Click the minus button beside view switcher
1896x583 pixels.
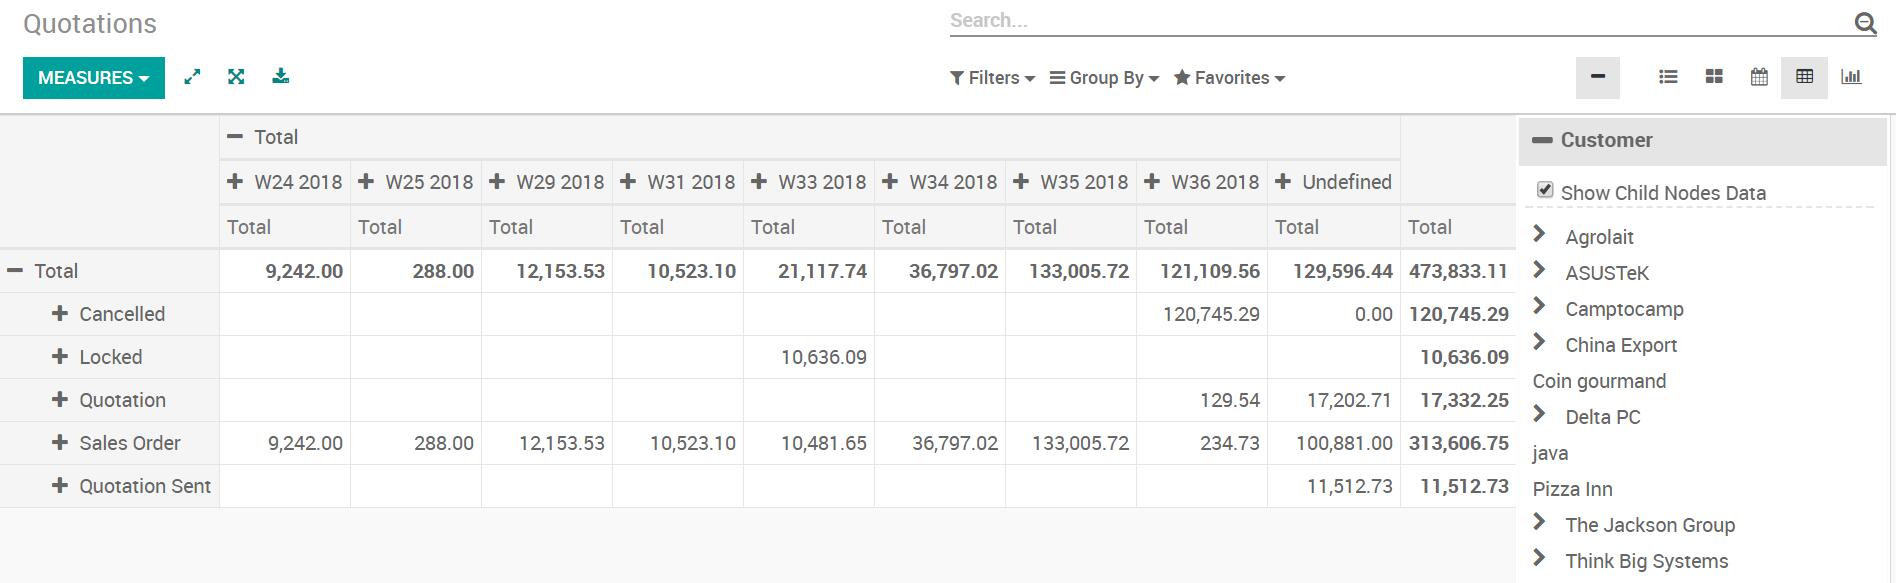(1597, 78)
